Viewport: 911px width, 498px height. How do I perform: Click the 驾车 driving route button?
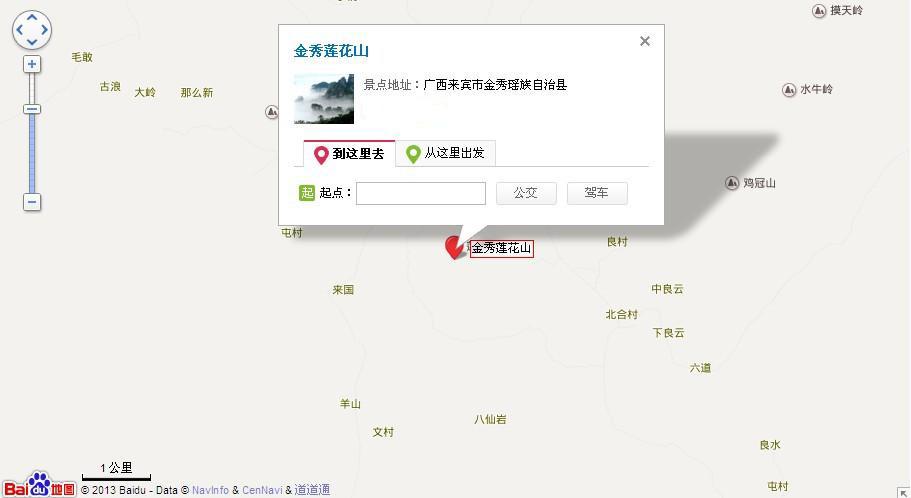click(x=597, y=193)
